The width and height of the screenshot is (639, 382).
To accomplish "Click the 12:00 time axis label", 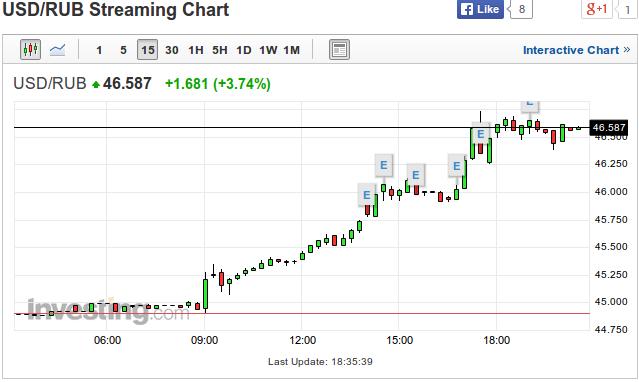I will tap(302, 340).
